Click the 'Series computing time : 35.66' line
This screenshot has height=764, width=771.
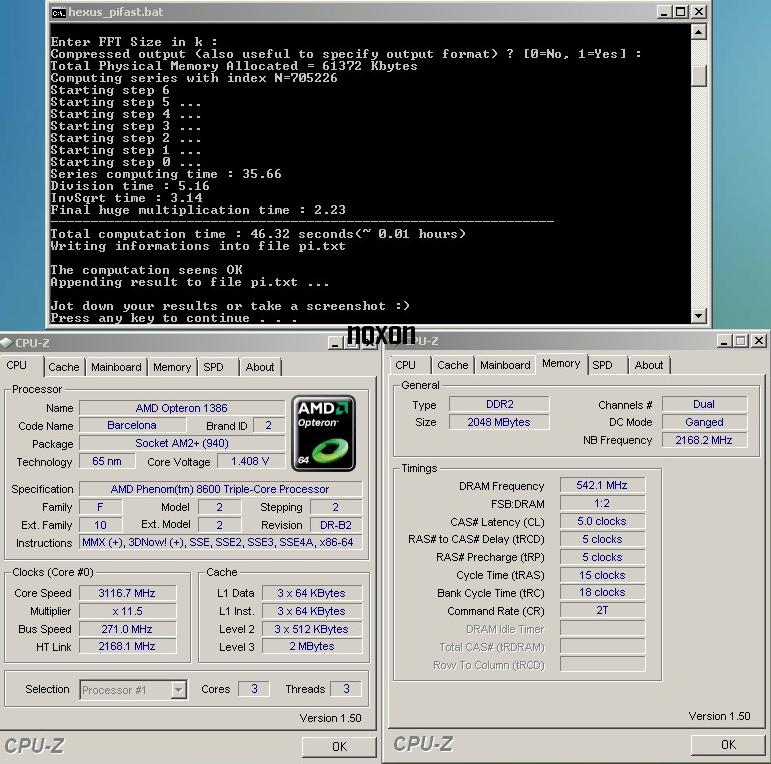166,174
